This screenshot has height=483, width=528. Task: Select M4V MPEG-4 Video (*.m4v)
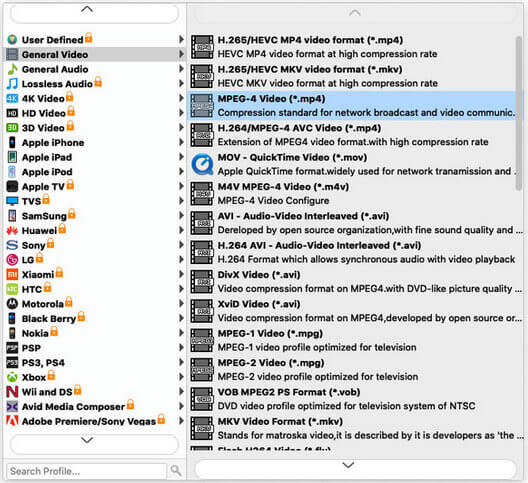click(355, 193)
